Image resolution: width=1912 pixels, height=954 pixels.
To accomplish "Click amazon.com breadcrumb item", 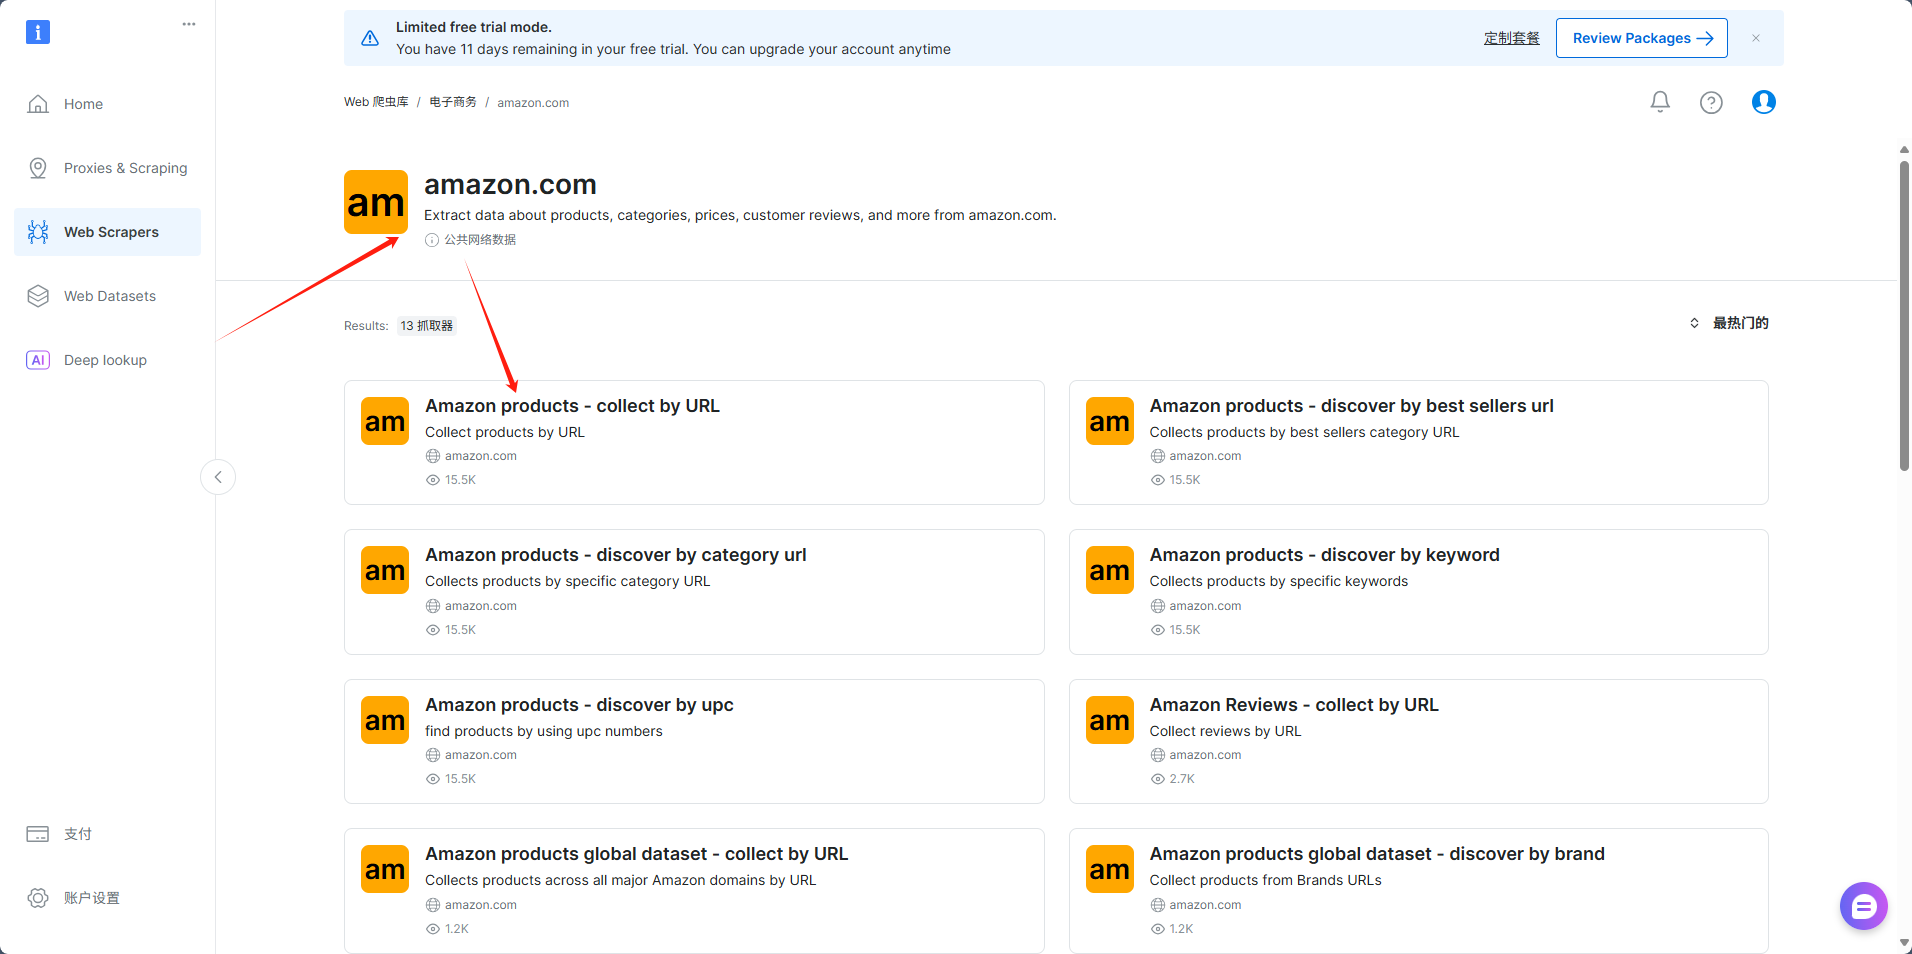I will 533,103.
